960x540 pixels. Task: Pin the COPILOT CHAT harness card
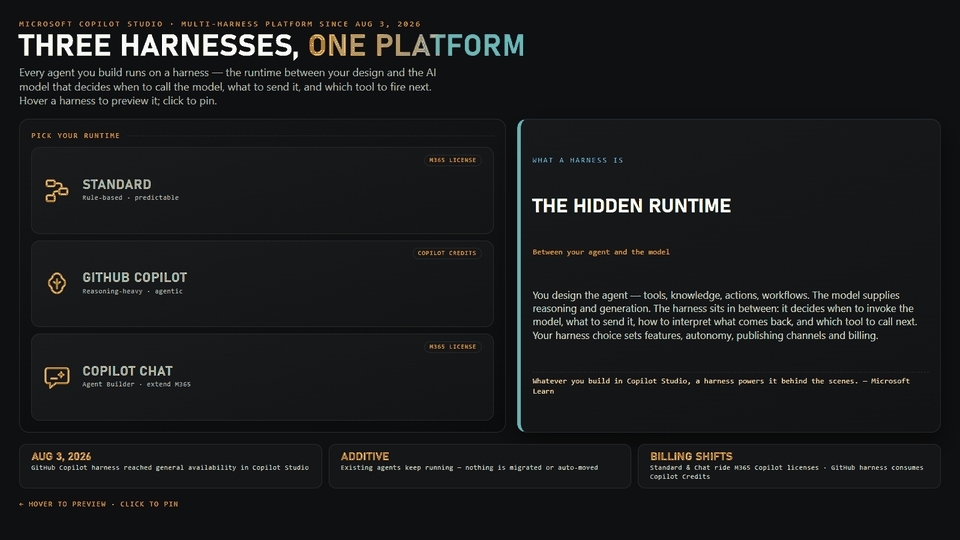coord(262,377)
